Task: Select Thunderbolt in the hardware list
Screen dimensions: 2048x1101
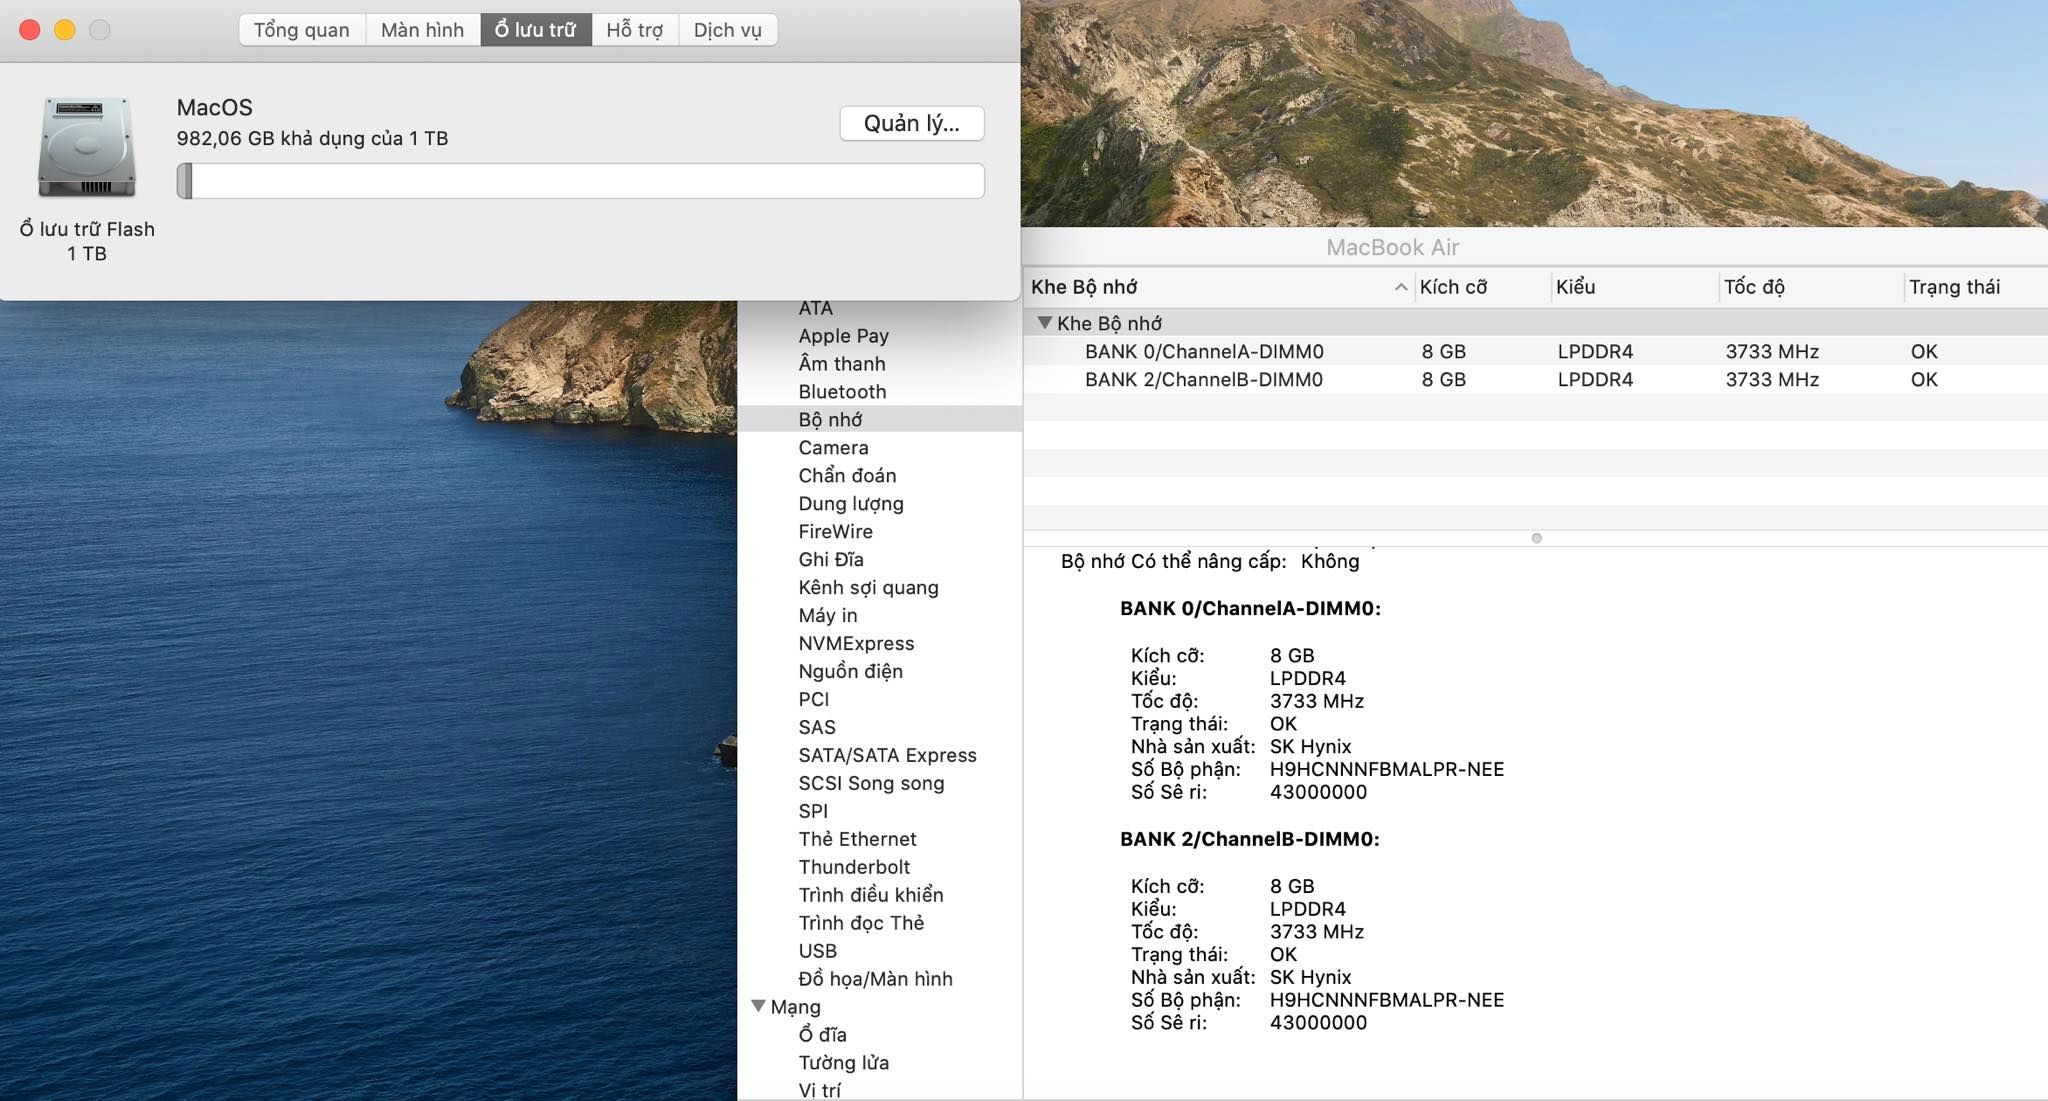Action: coord(854,867)
